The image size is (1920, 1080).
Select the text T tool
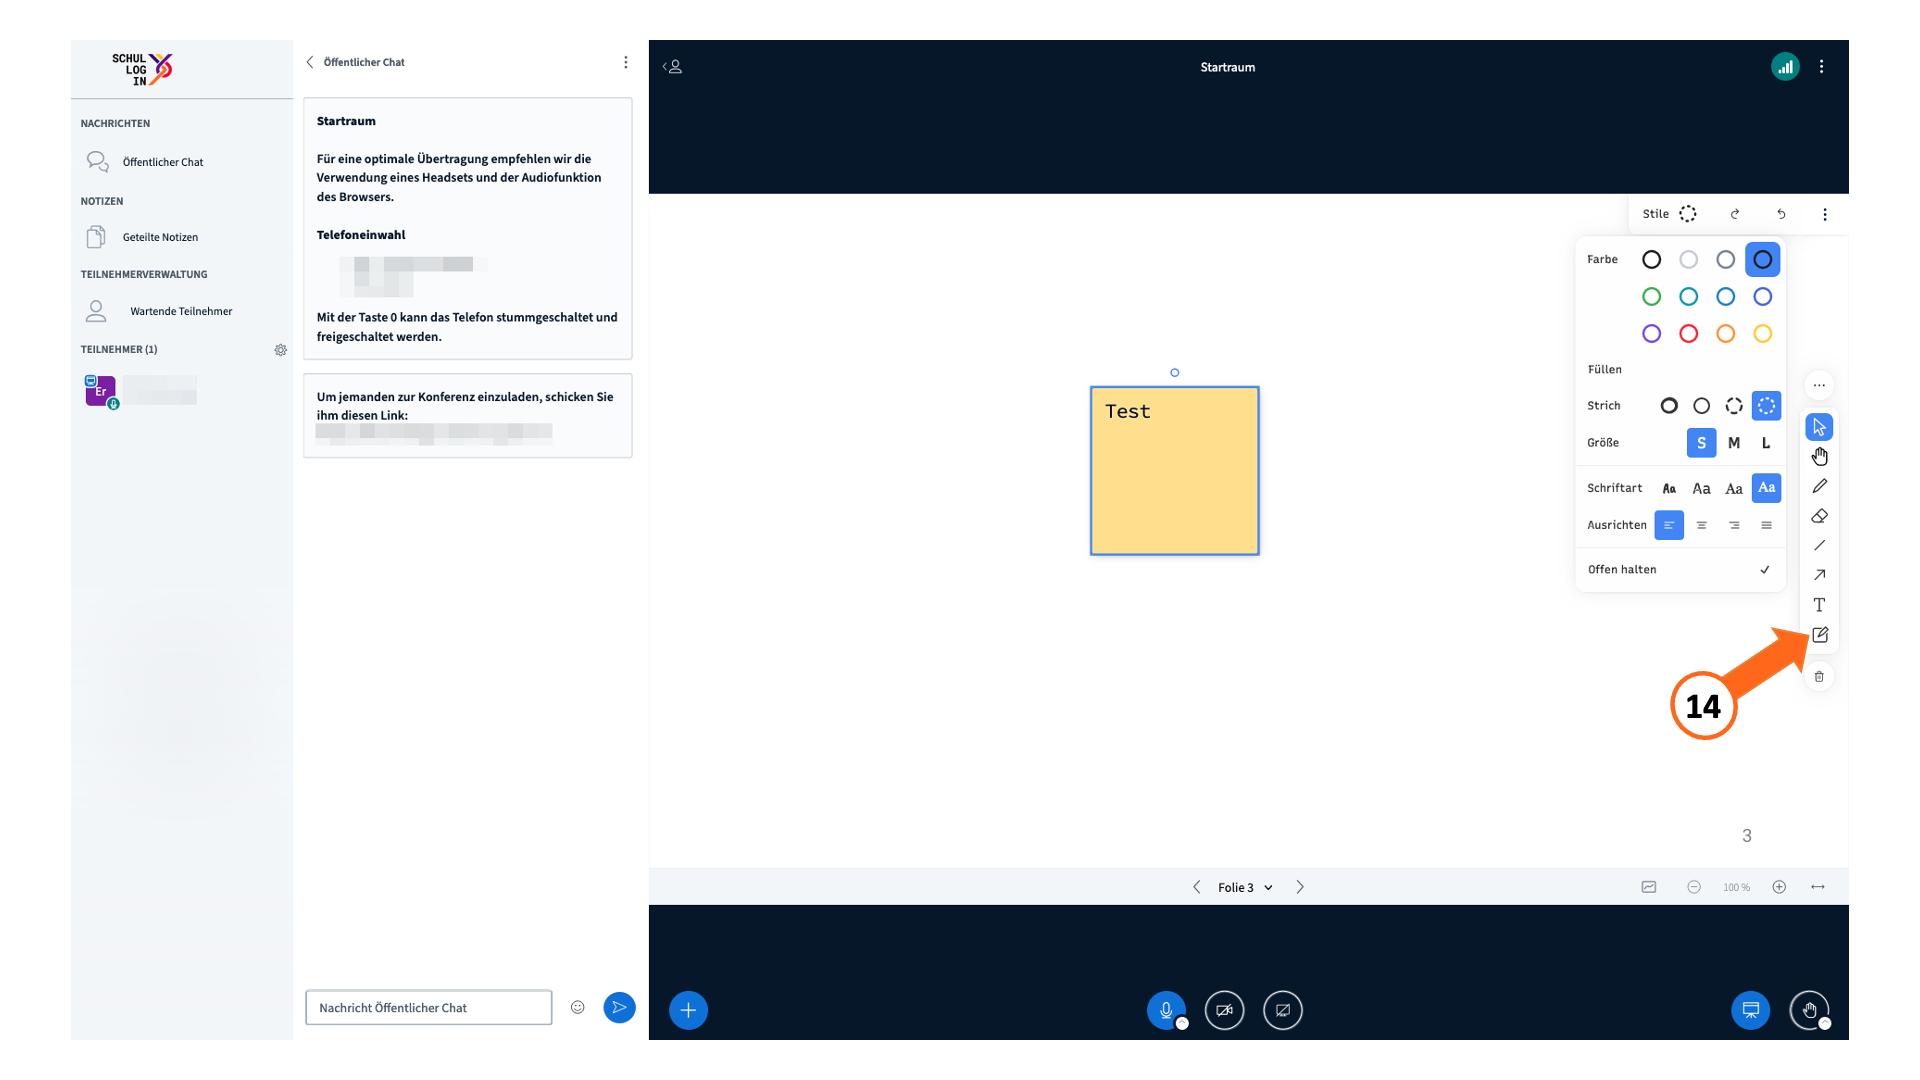(x=1819, y=605)
